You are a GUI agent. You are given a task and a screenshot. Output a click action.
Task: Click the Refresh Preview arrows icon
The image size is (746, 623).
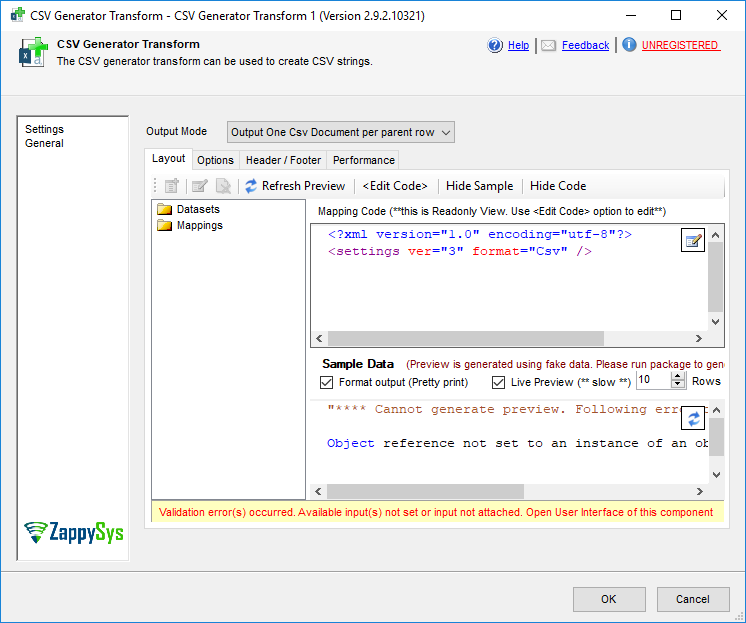click(x=251, y=186)
